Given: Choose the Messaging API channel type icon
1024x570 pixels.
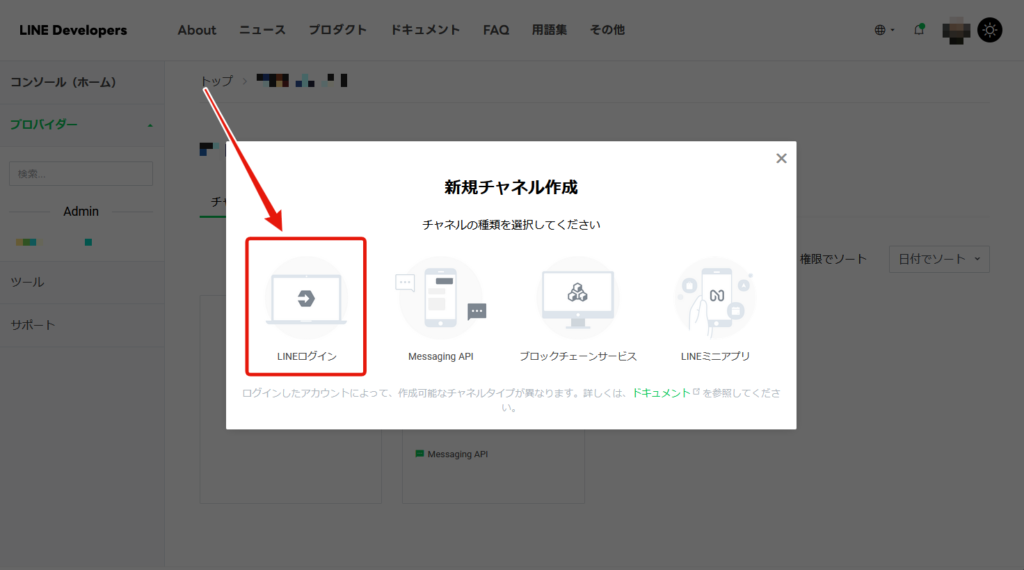Looking at the screenshot, I should [x=441, y=298].
